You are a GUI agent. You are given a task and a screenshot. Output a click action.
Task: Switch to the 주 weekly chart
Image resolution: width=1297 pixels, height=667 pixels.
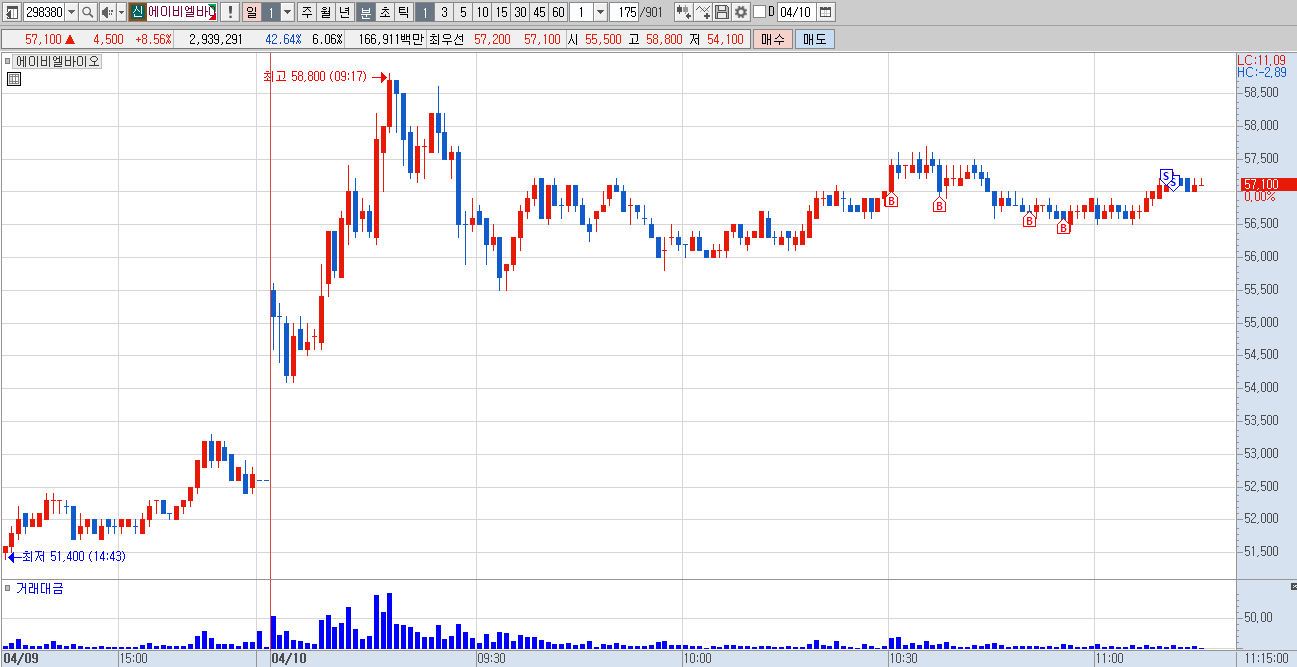pyautogui.click(x=306, y=12)
